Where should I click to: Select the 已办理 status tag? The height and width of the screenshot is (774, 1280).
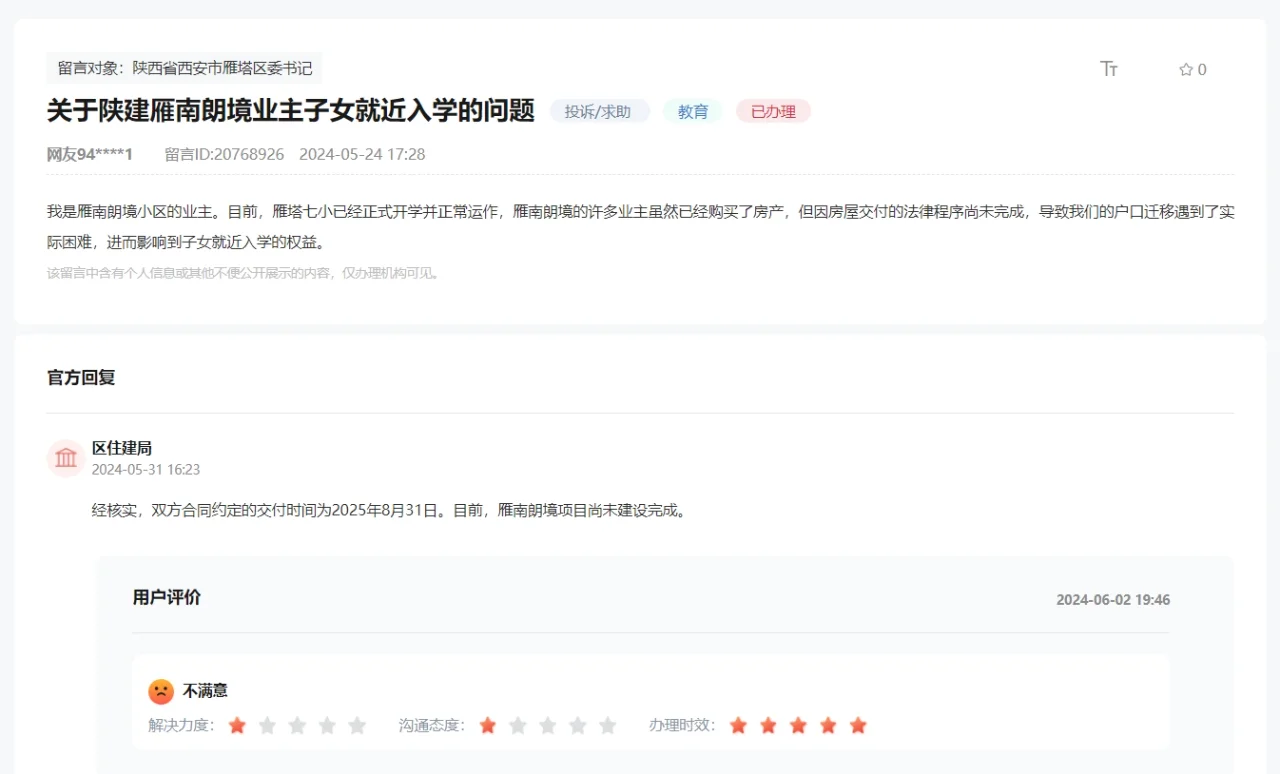coord(773,111)
